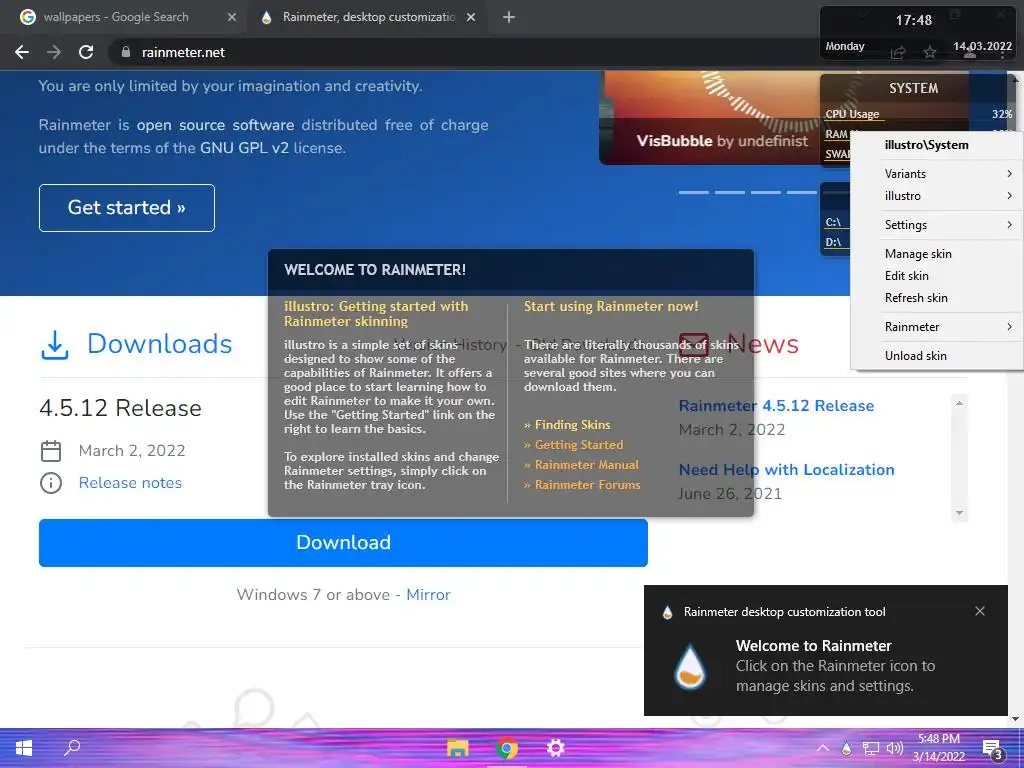Open the Action Center notifications icon
Image resolution: width=1024 pixels, height=768 pixels.
[993, 748]
